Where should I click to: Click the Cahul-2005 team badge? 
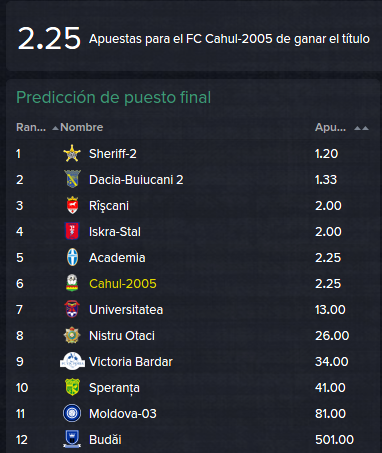click(x=72, y=283)
